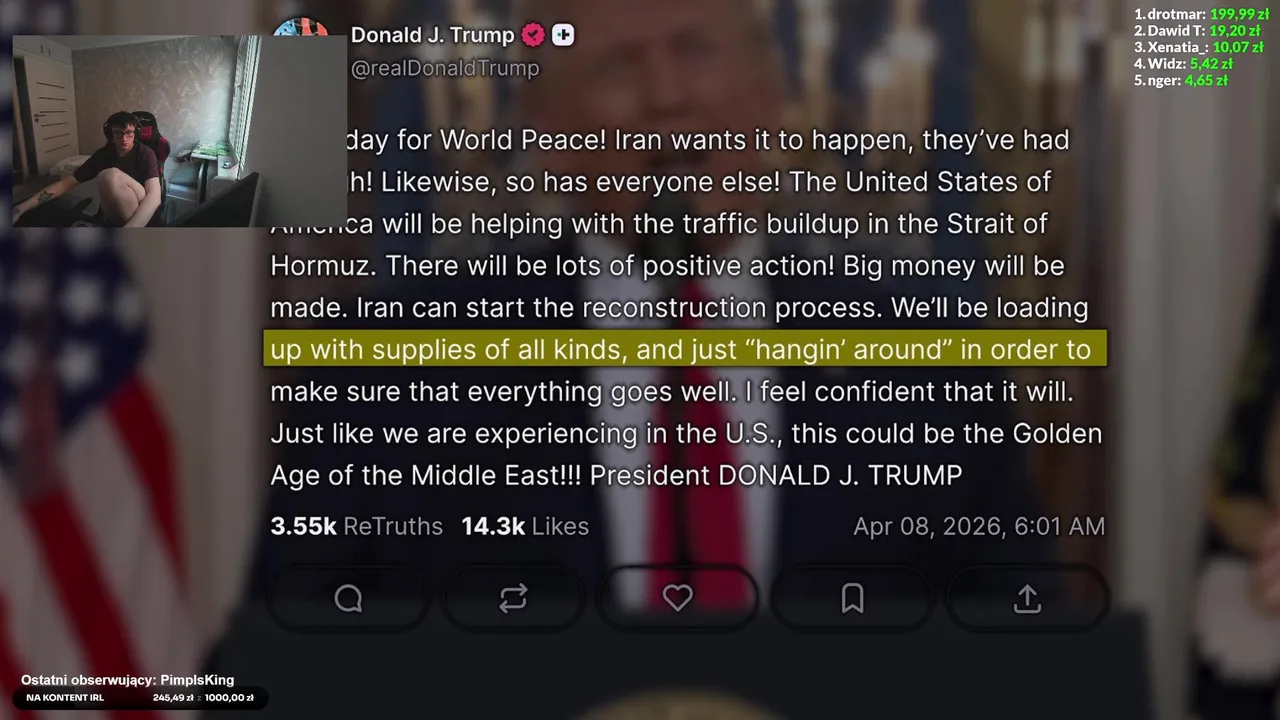The image size is (1280, 720).
Task: Click the red verified badge icon
Action: [x=533, y=35]
